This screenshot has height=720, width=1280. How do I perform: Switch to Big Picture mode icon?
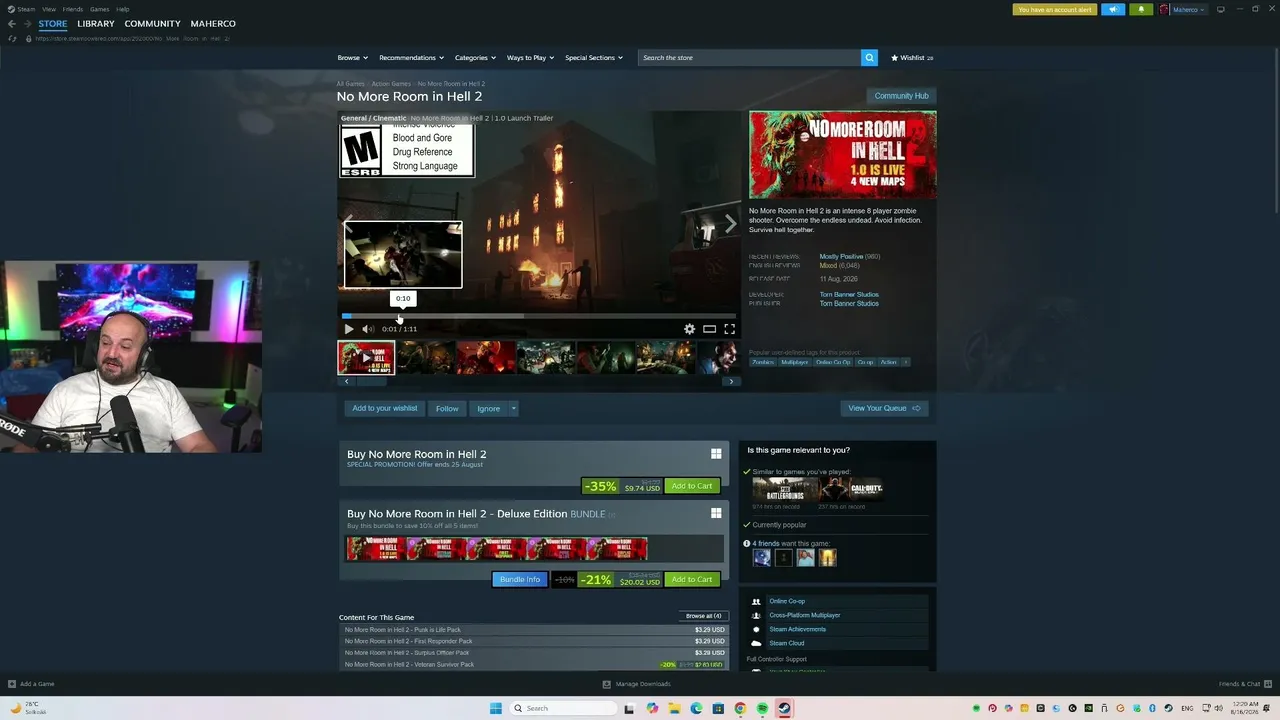click(x=1220, y=10)
